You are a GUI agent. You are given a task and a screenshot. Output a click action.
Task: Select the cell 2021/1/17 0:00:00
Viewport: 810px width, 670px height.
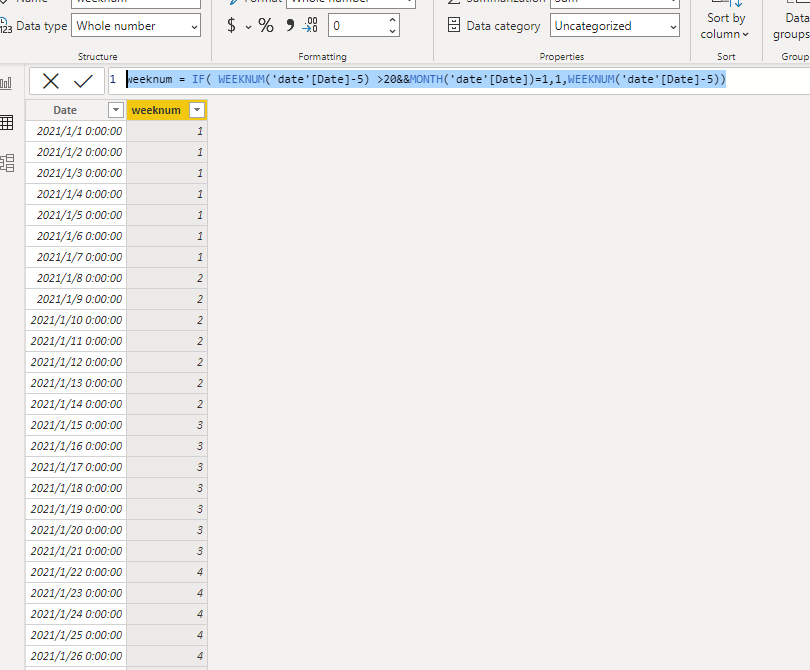[x=76, y=468]
